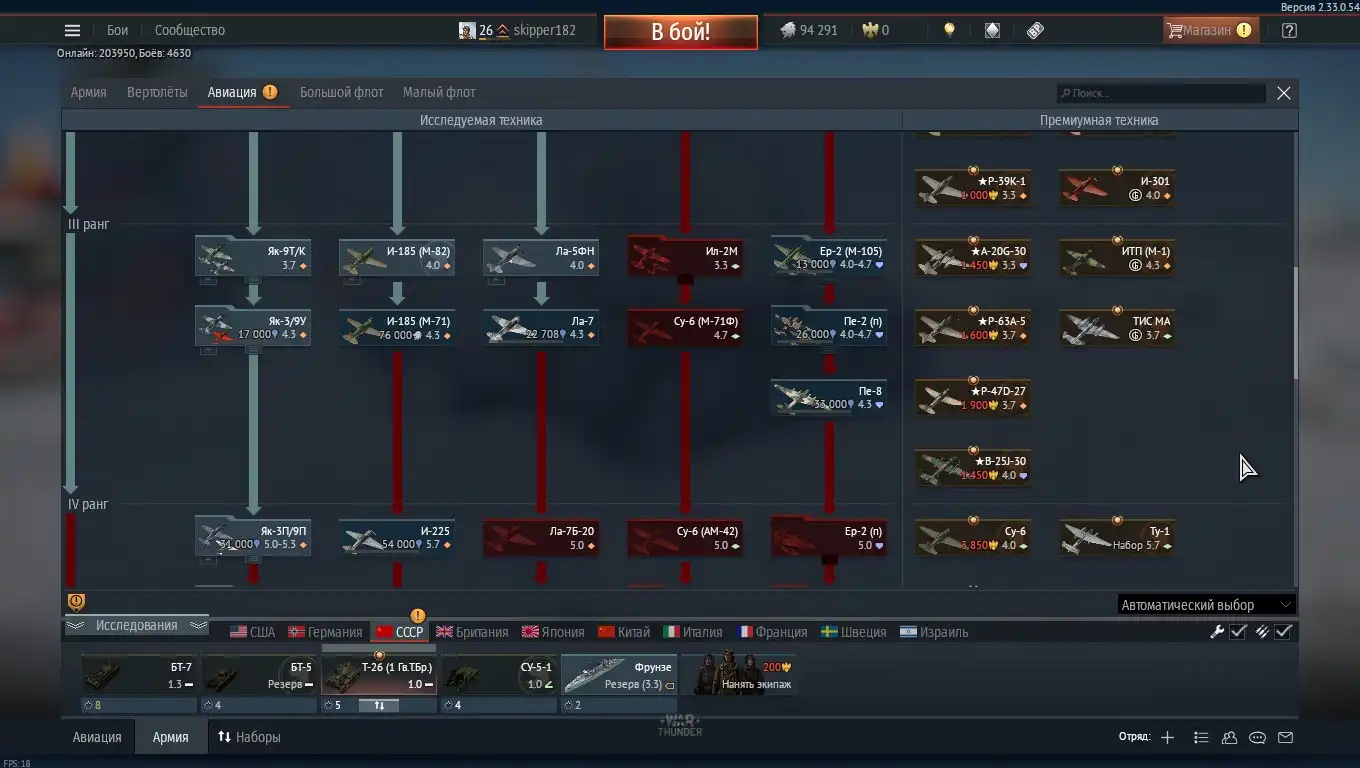
Task: Select the Швеция flag nation
Action: pos(854,632)
